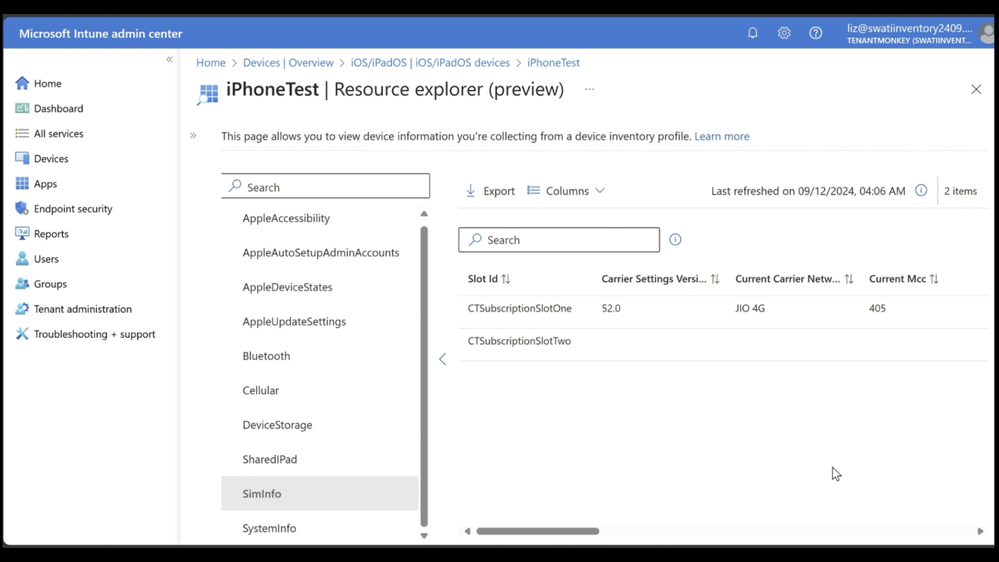The width and height of the screenshot is (999, 562).
Task: Click the table Search field
Action: pos(559,240)
